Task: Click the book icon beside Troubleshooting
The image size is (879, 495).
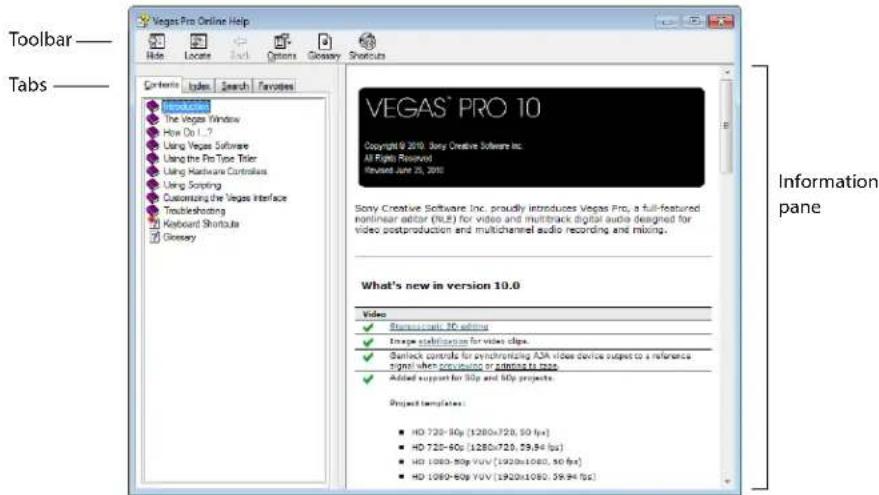Action: (x=152, y=211)
